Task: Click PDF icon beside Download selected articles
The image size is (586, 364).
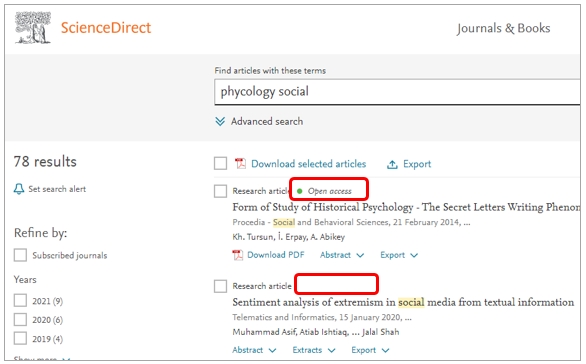Action: click(240, 163)
